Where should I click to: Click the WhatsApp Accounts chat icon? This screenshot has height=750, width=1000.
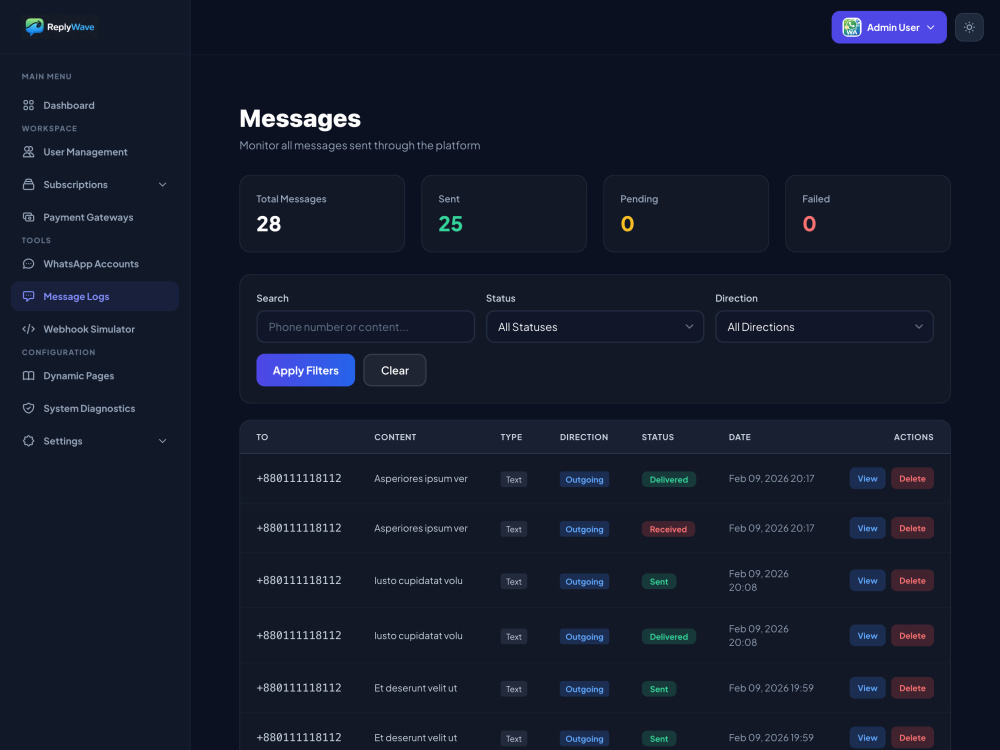pos(29,263)
